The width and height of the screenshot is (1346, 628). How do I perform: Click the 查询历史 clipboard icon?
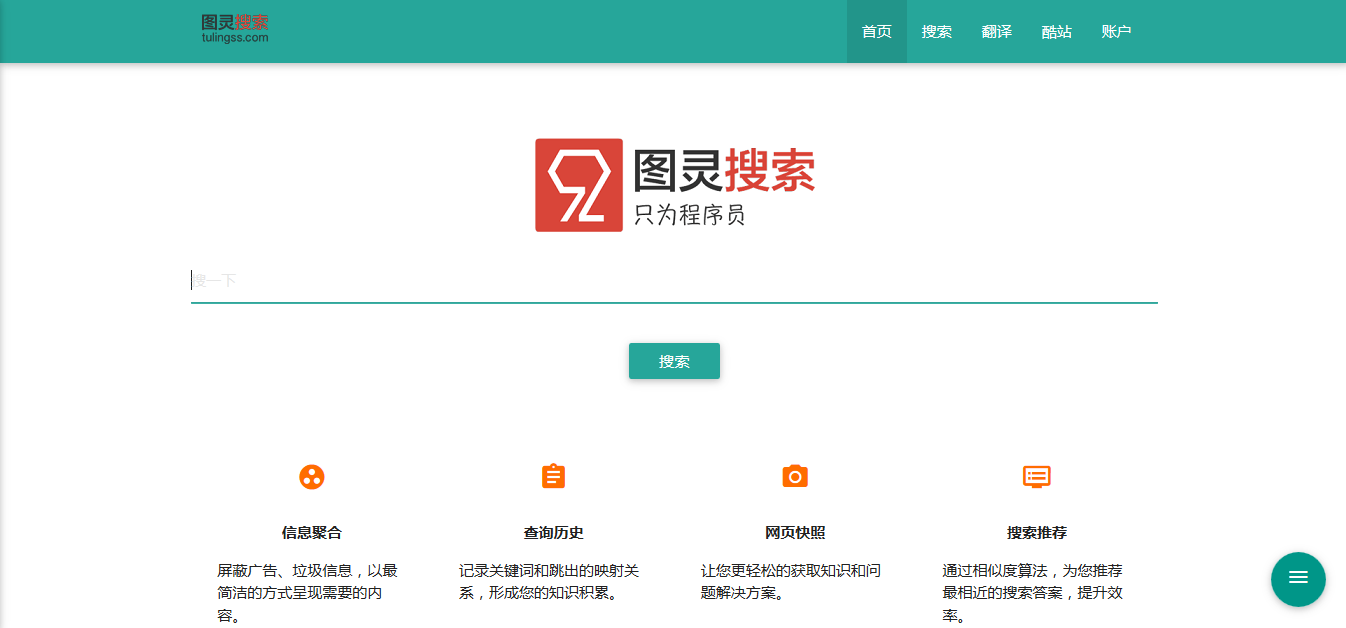[553, 477]
